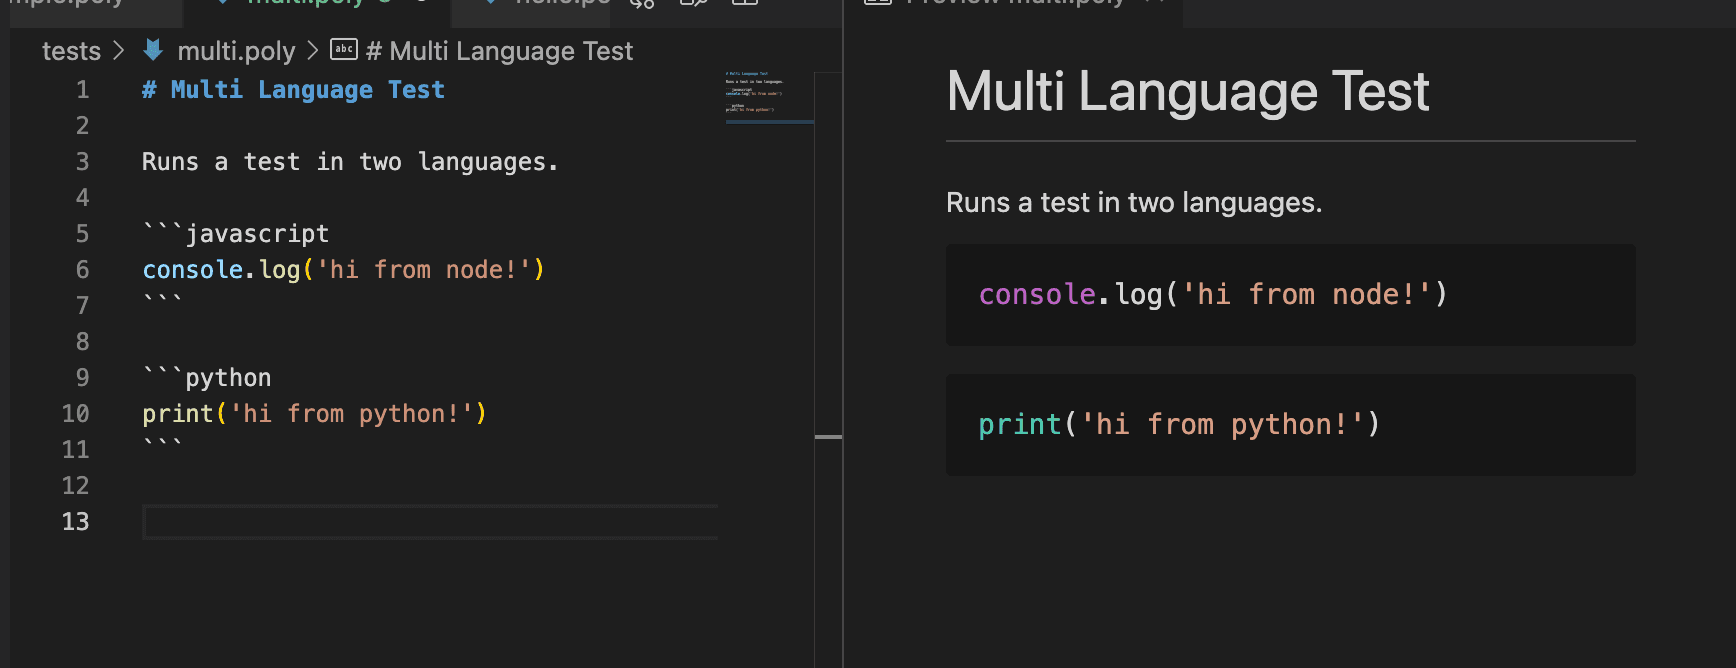Viewport: 1736px width, 668px height.
Task: Click line number 12 in the gutter
Action: [x=76, y=486]
